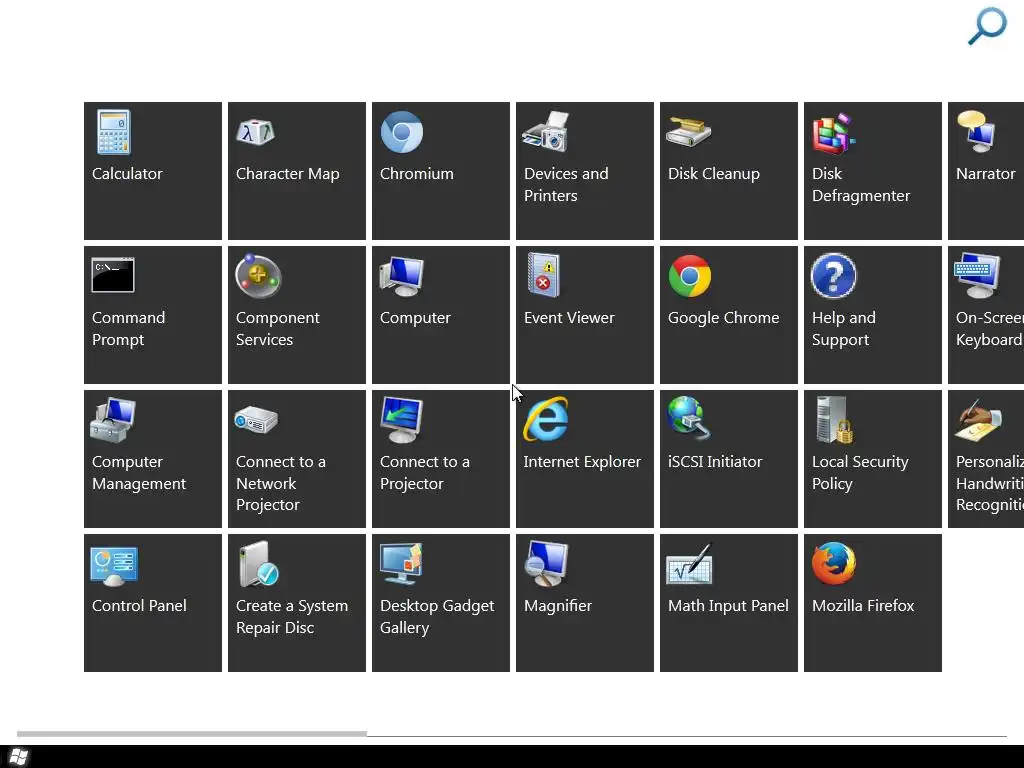This screenshot has height=768, width=1024.
Task: Click the Computer icon
Action: click(x=402, y=277)
